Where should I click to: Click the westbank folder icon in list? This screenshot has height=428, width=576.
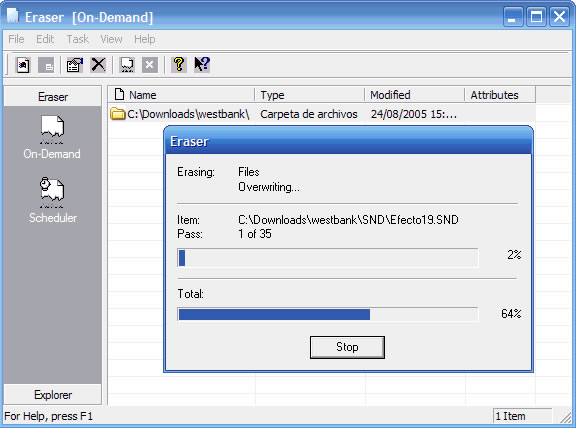118,114
